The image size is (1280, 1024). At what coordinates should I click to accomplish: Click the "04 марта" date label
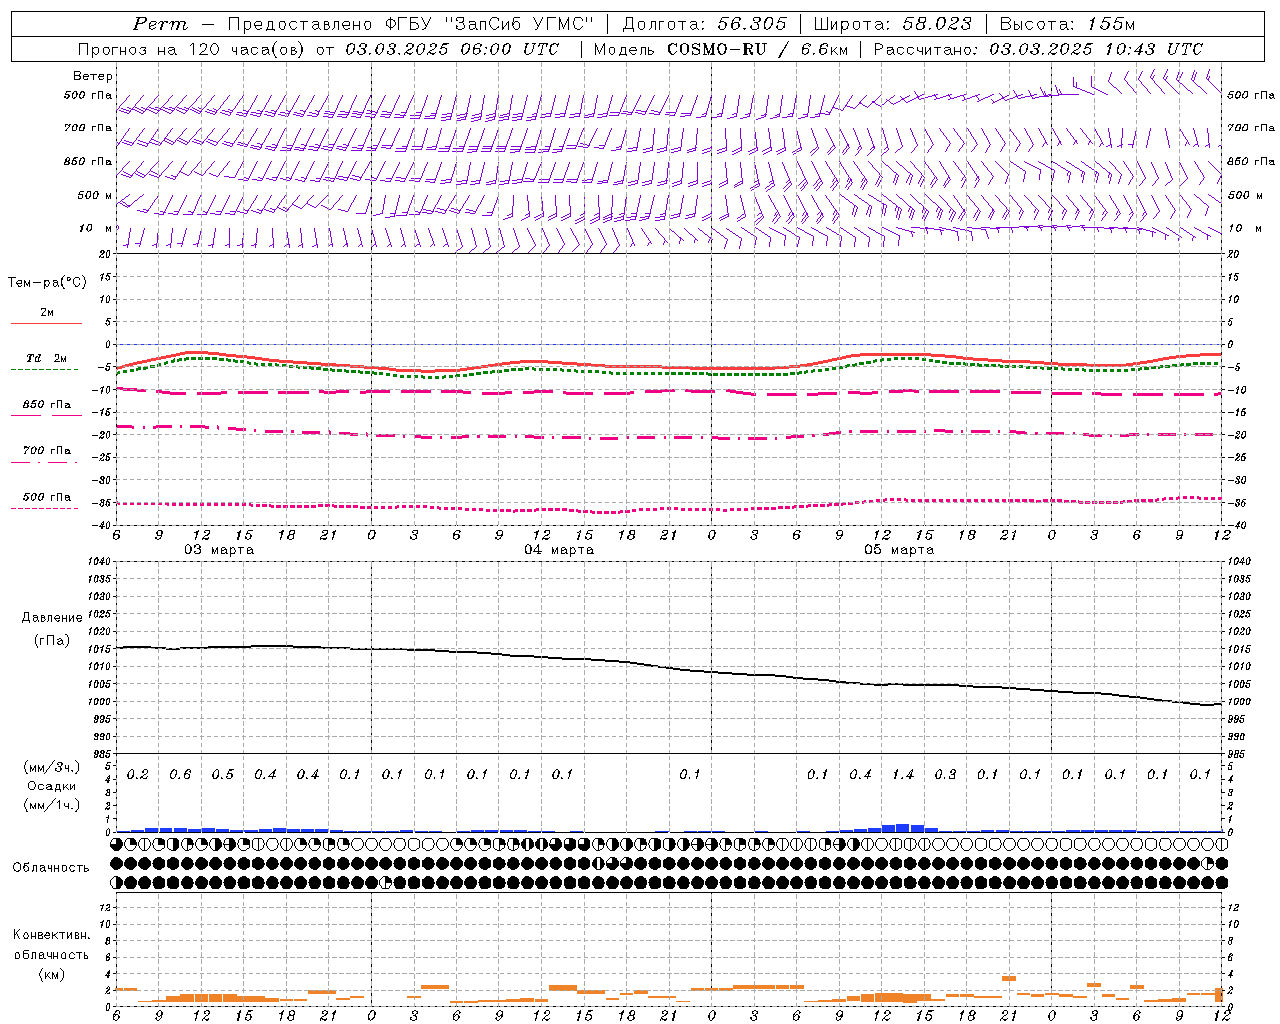(559, 550)
